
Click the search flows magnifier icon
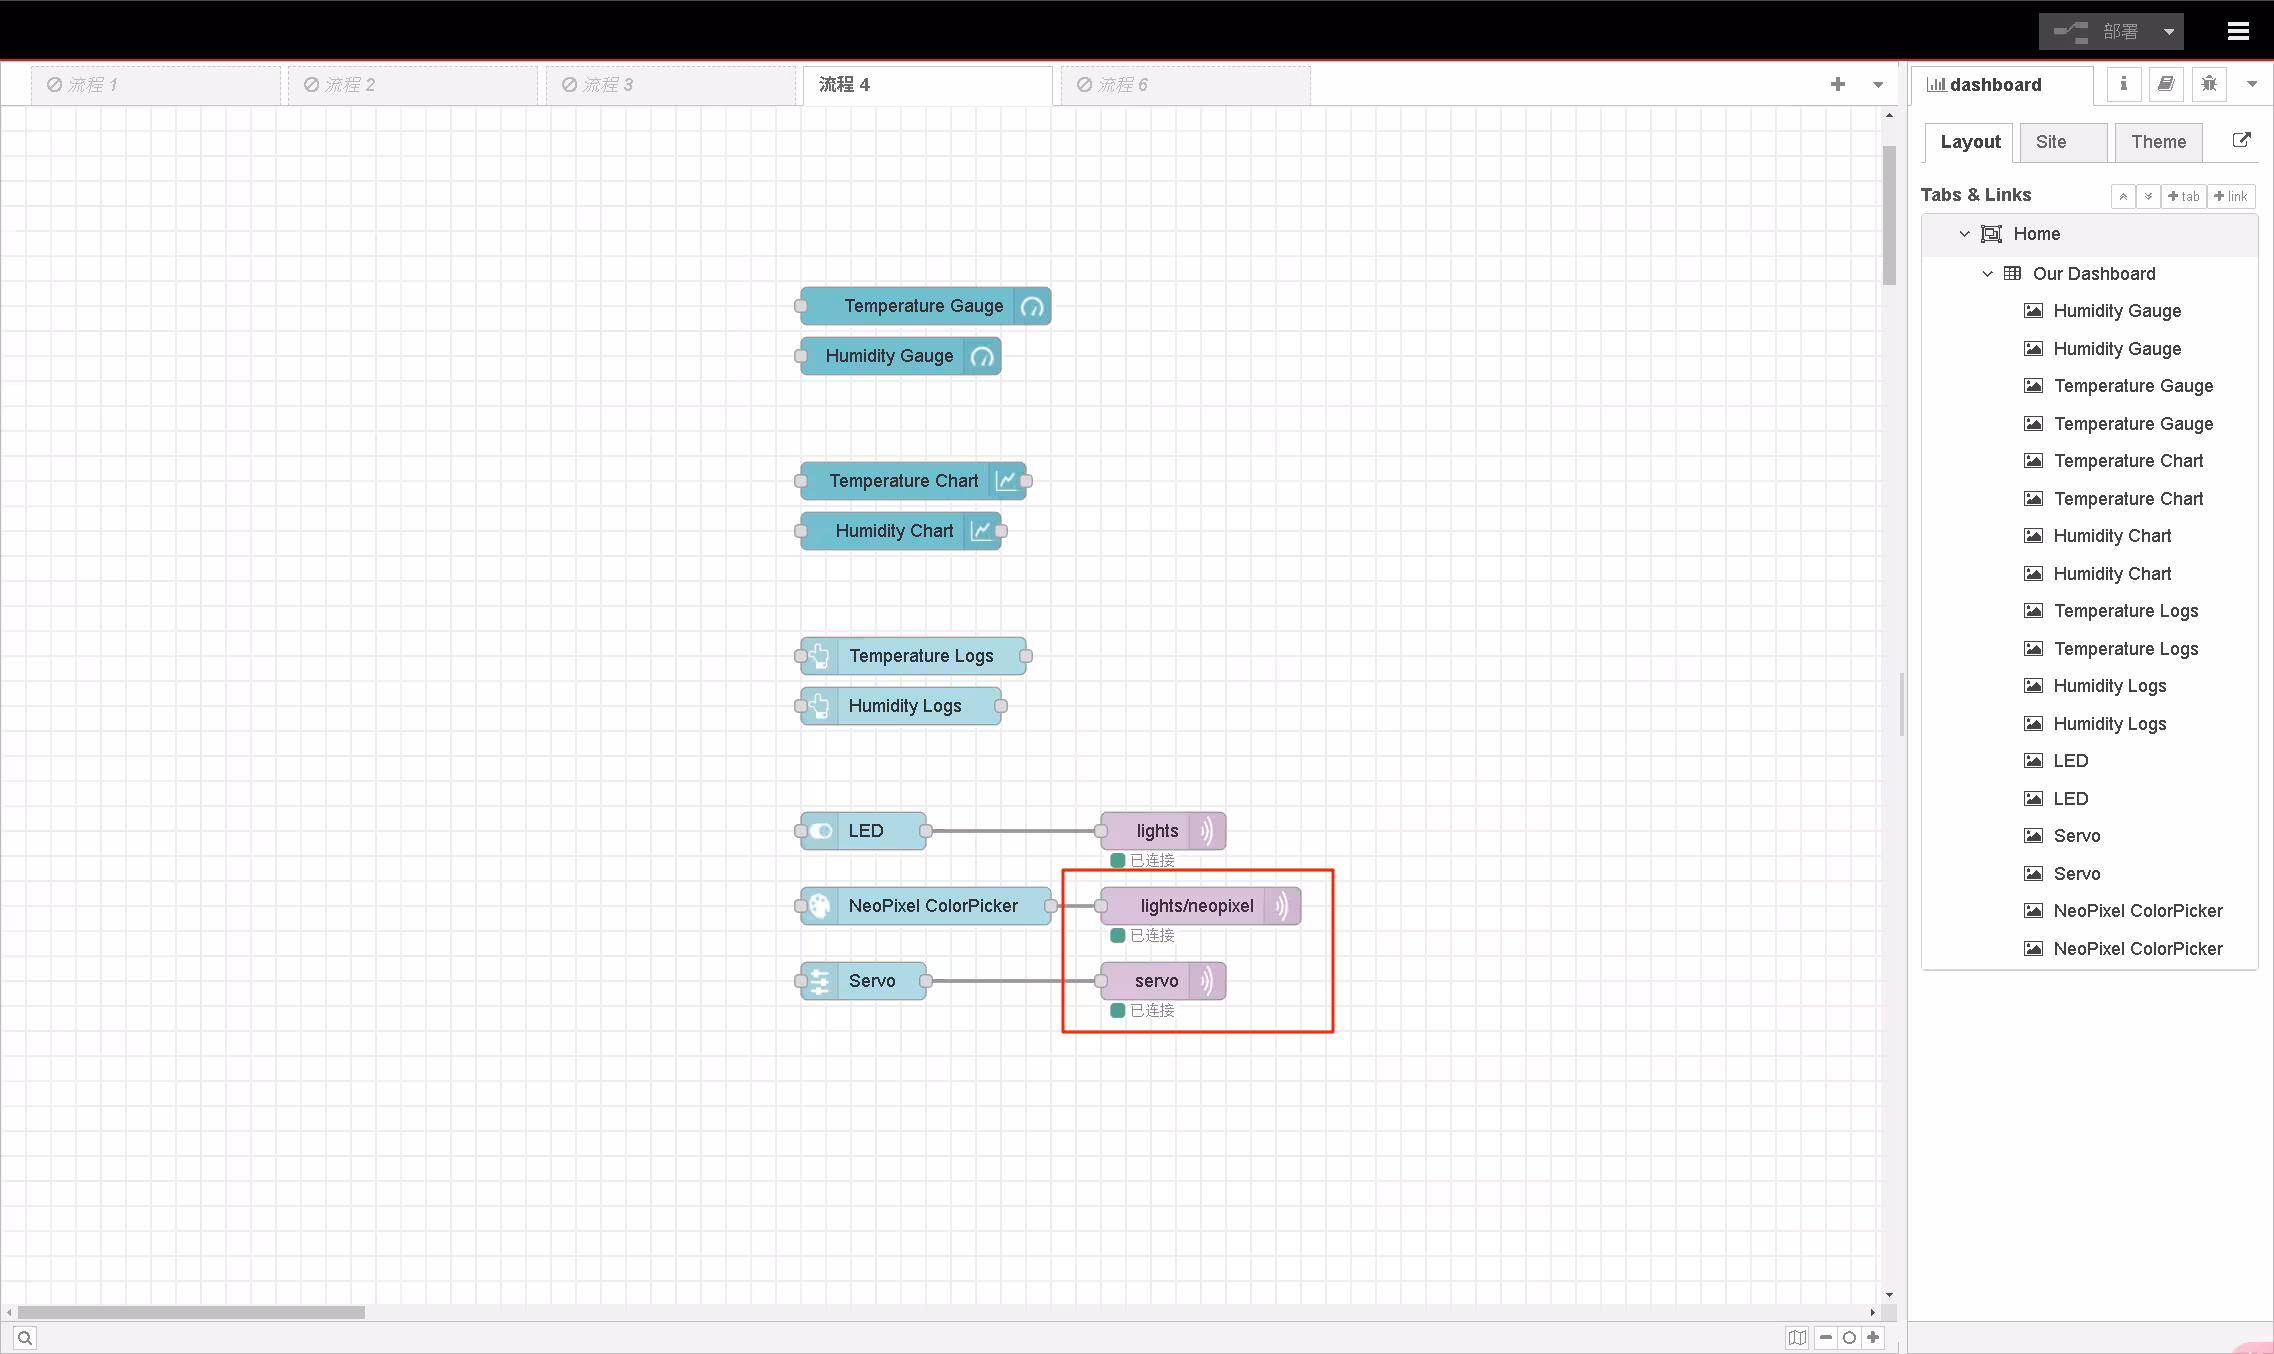(25, 1337)
